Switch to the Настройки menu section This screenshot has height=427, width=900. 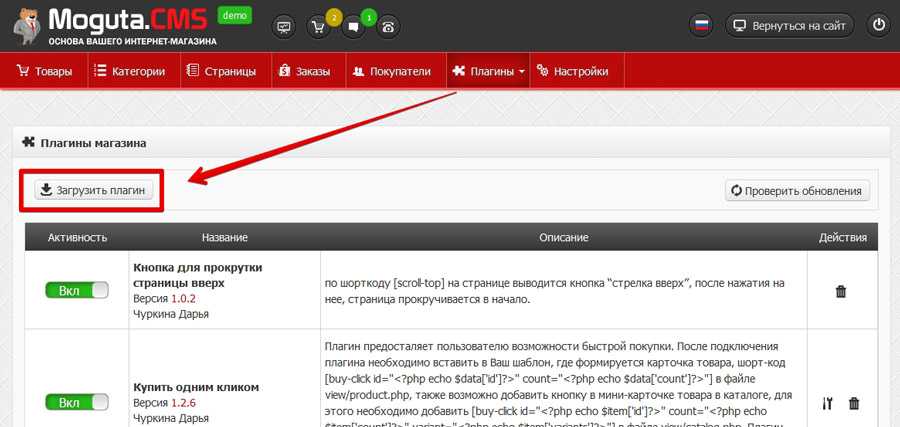pos(573,71)
